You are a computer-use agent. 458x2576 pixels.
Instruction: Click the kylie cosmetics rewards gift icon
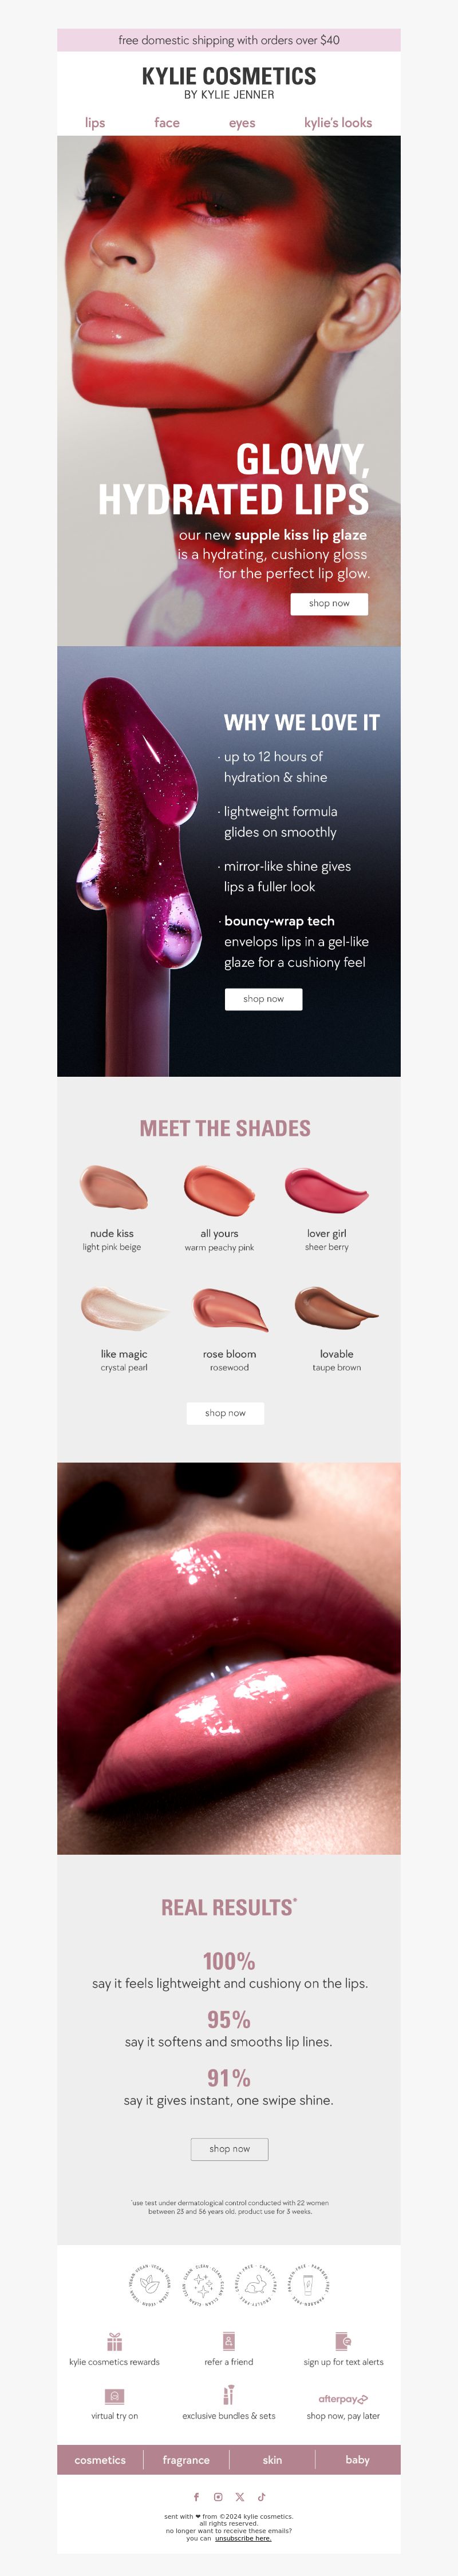pos(114,2342)
